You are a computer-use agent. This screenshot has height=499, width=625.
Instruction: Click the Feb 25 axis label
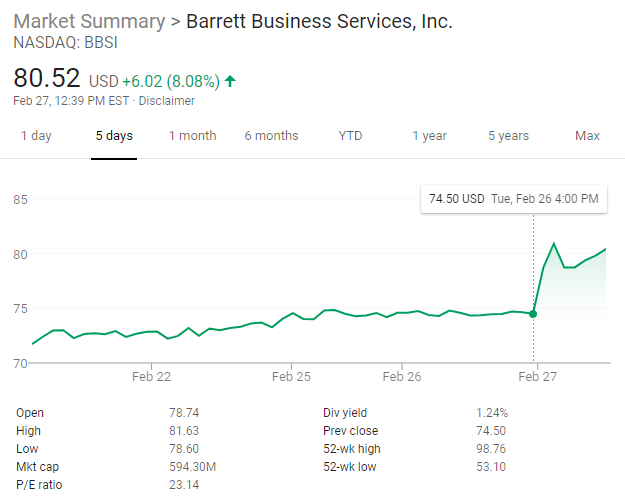click(291, 377)
